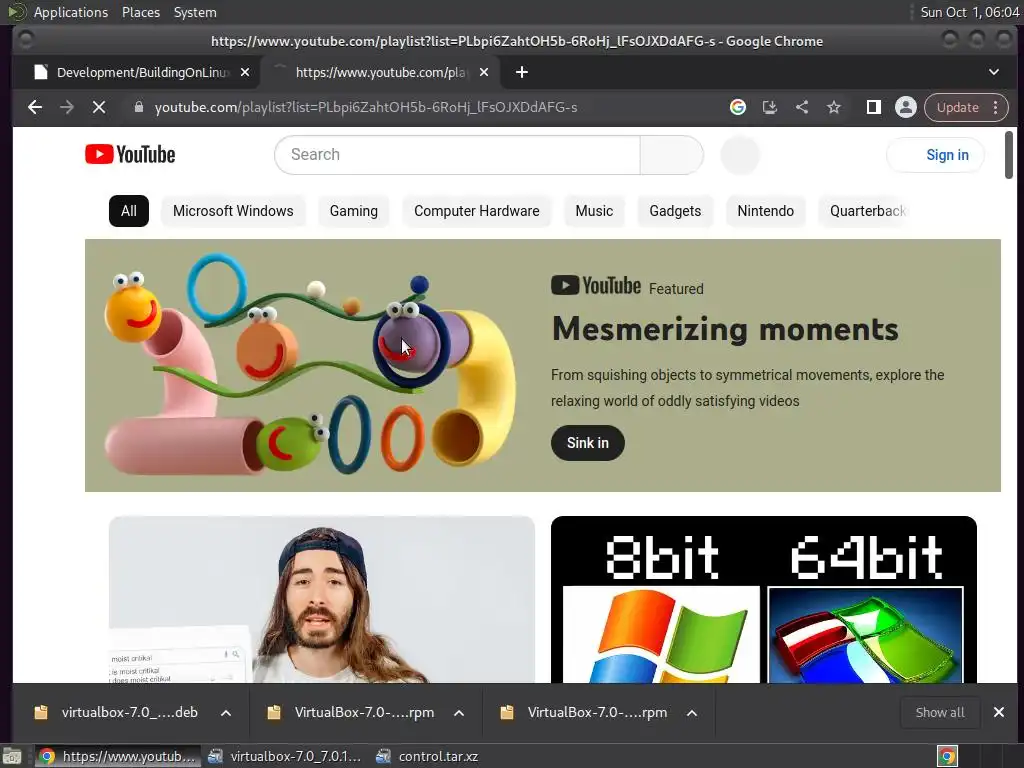Close the YouTube playlist tab

click(484, 72)
